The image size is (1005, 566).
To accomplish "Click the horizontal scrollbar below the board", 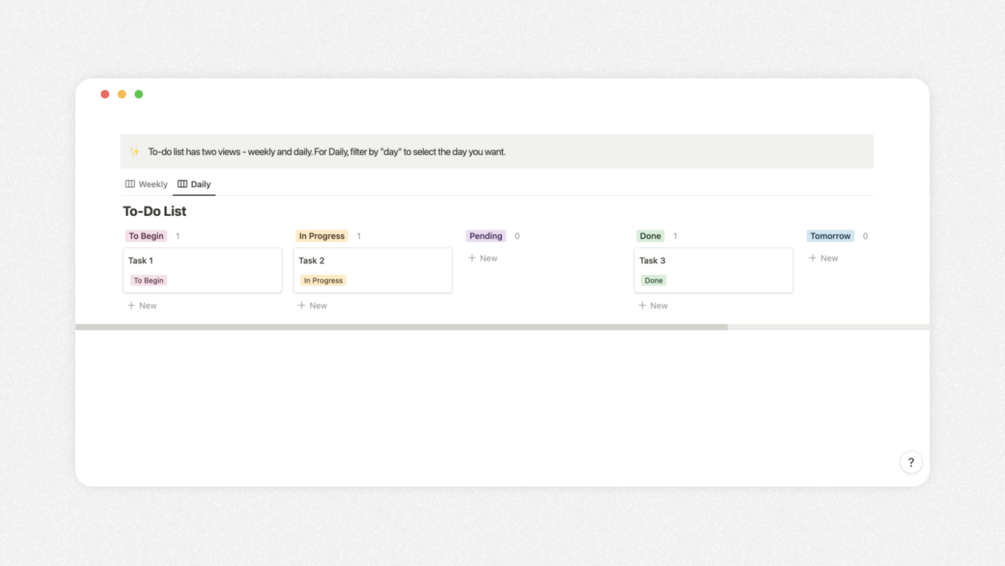I will pos(401,327).
